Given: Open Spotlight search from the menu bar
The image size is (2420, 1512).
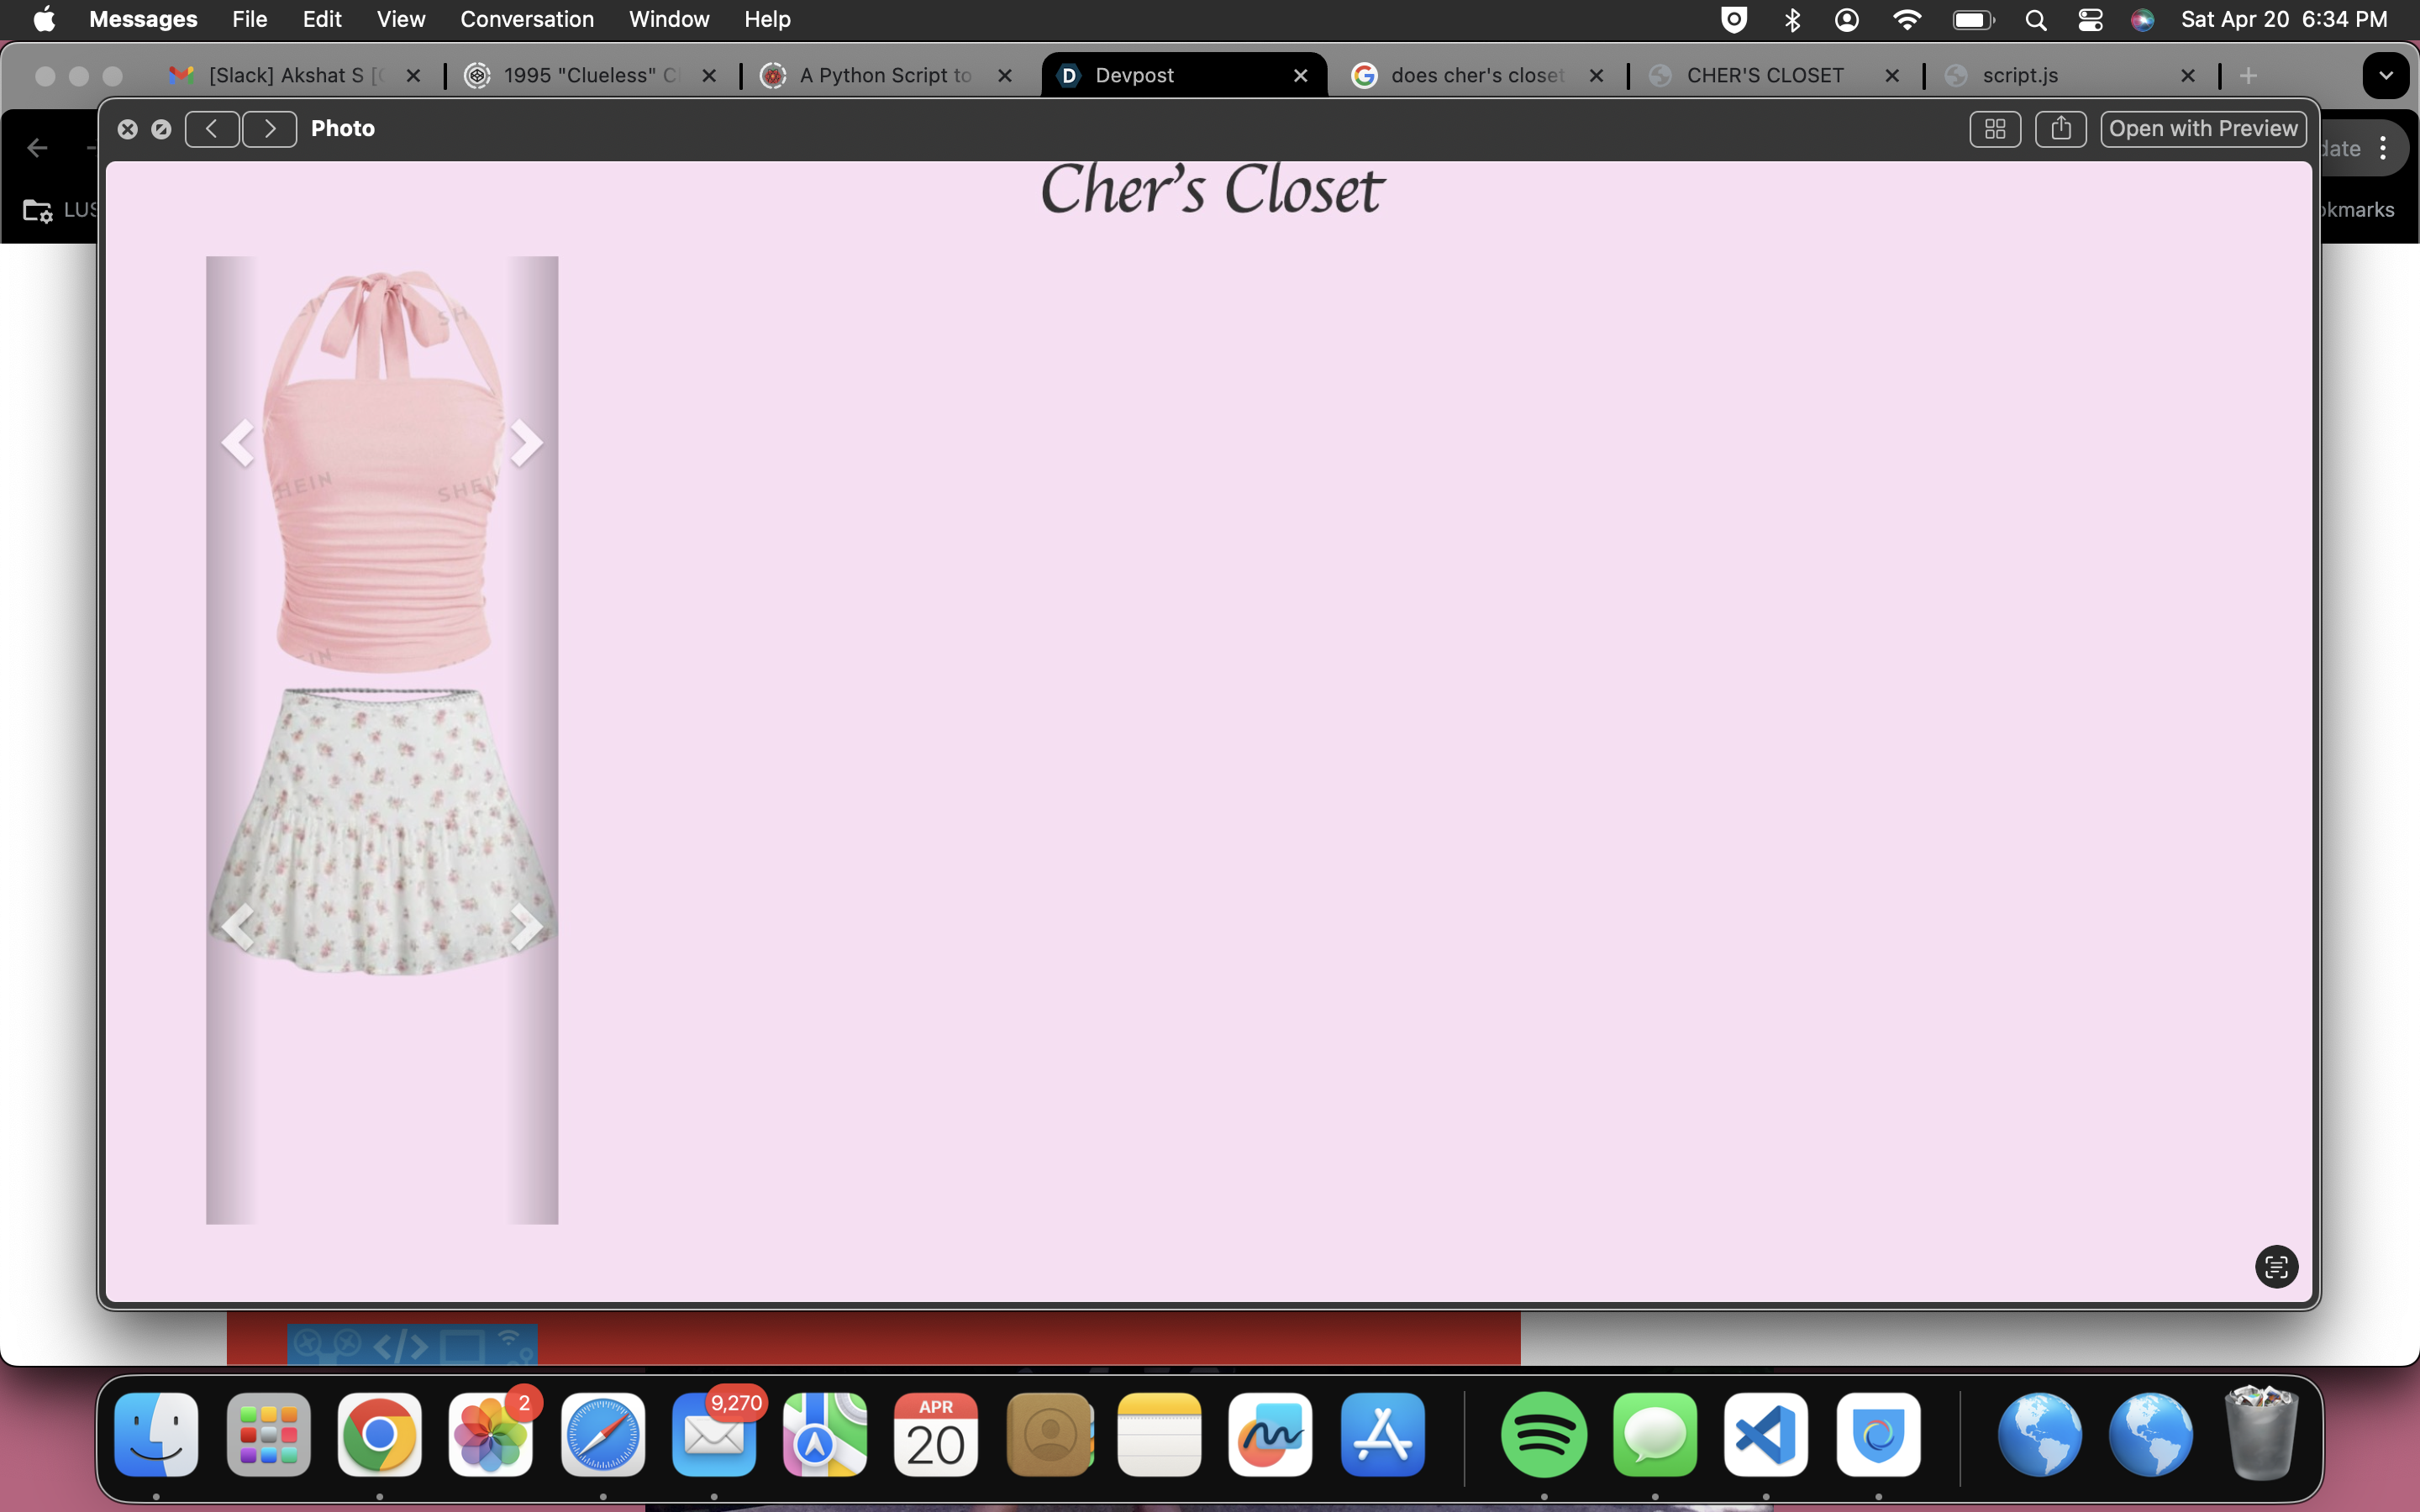Looking at the screenshot, I should [x=2036, y=19].
